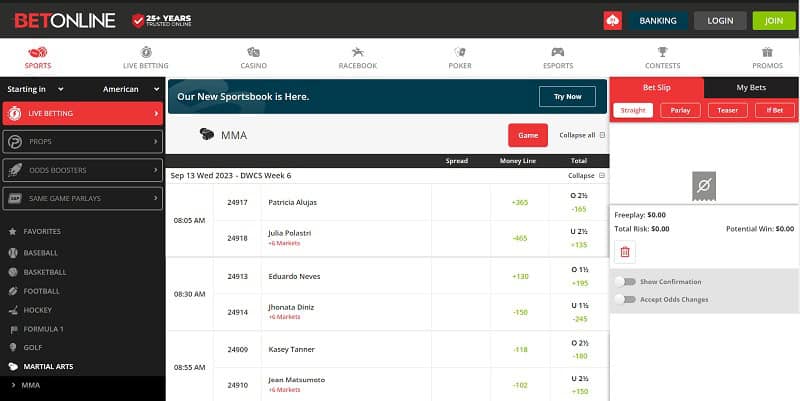The image size is (800, 401).
Task: Click the Live Betting stopwatch icon
Action: 15,113
